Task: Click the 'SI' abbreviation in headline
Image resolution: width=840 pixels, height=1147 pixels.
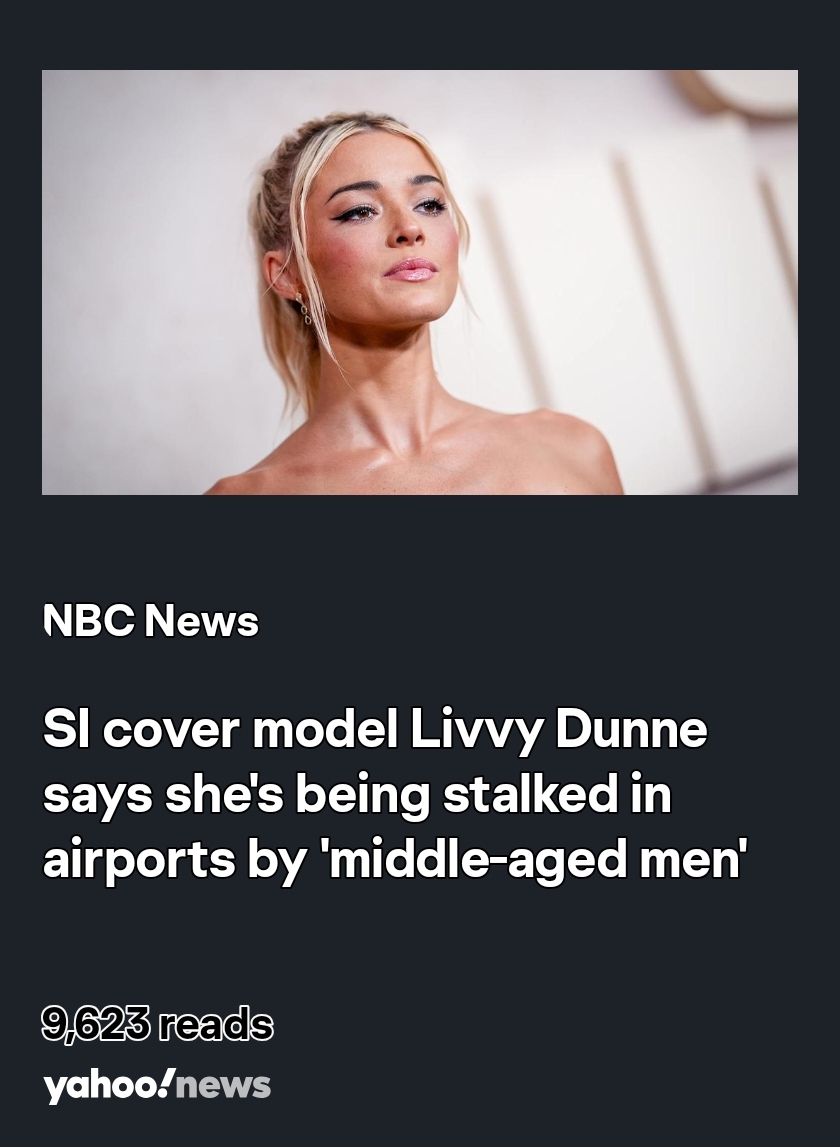Action: [x=67, y=729]
